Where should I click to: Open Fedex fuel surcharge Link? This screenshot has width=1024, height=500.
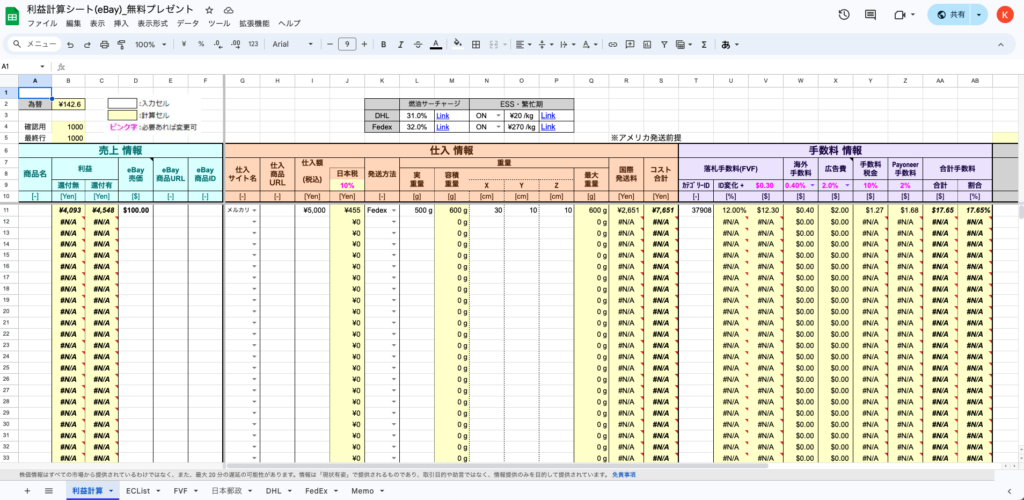(x=442, y=127)
